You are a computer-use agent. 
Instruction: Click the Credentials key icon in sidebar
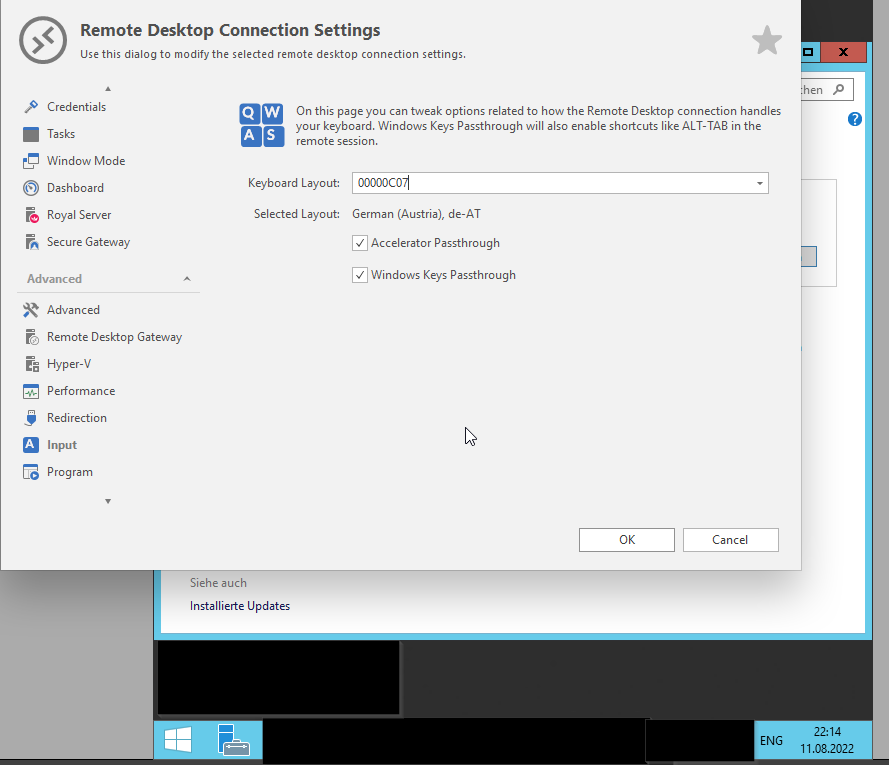pyautogui.click(x=30, y=107)
